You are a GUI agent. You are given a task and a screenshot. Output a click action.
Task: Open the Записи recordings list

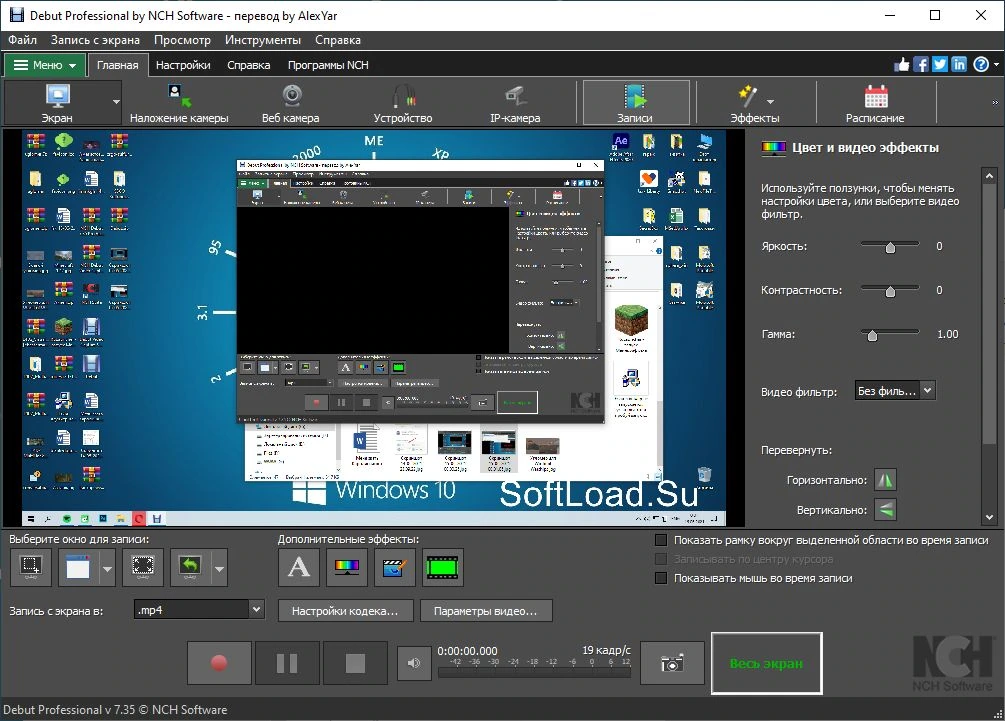point(635,103)
